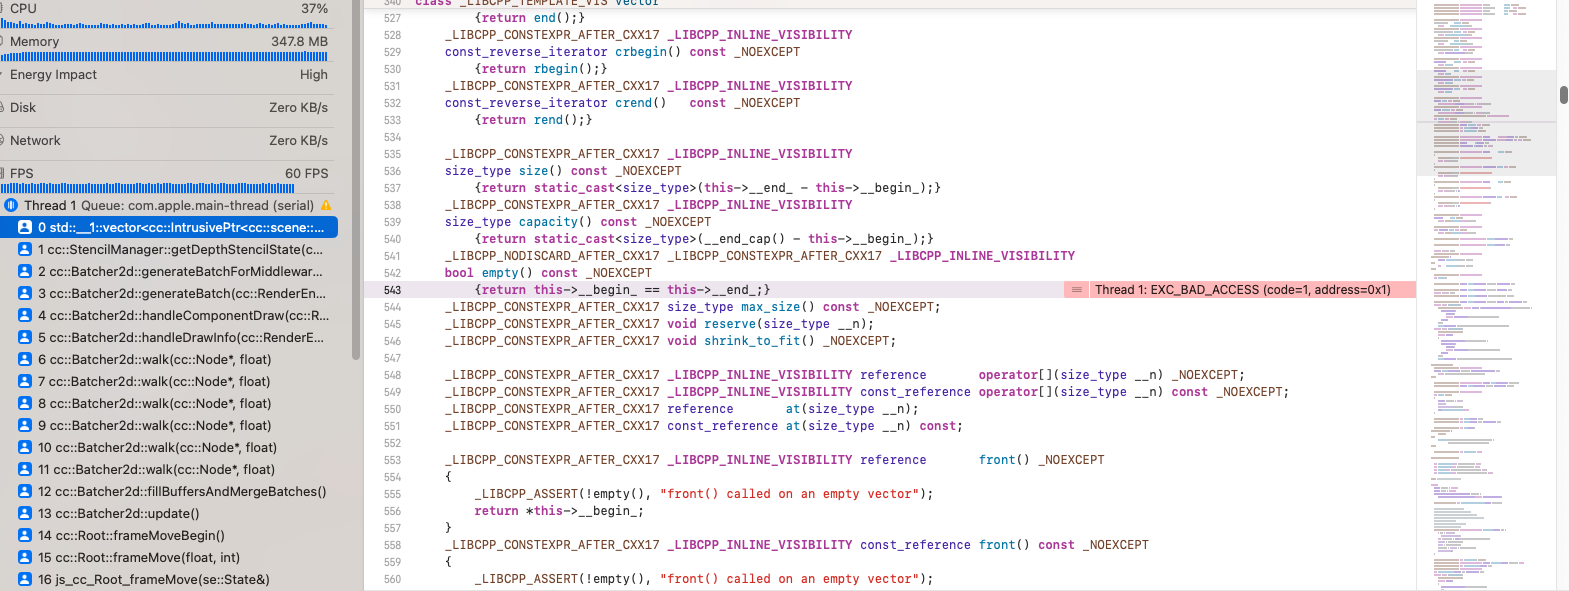Click line number 543 in the gutter
This screenshot has width=1569, height=591.
coord(392,290)
